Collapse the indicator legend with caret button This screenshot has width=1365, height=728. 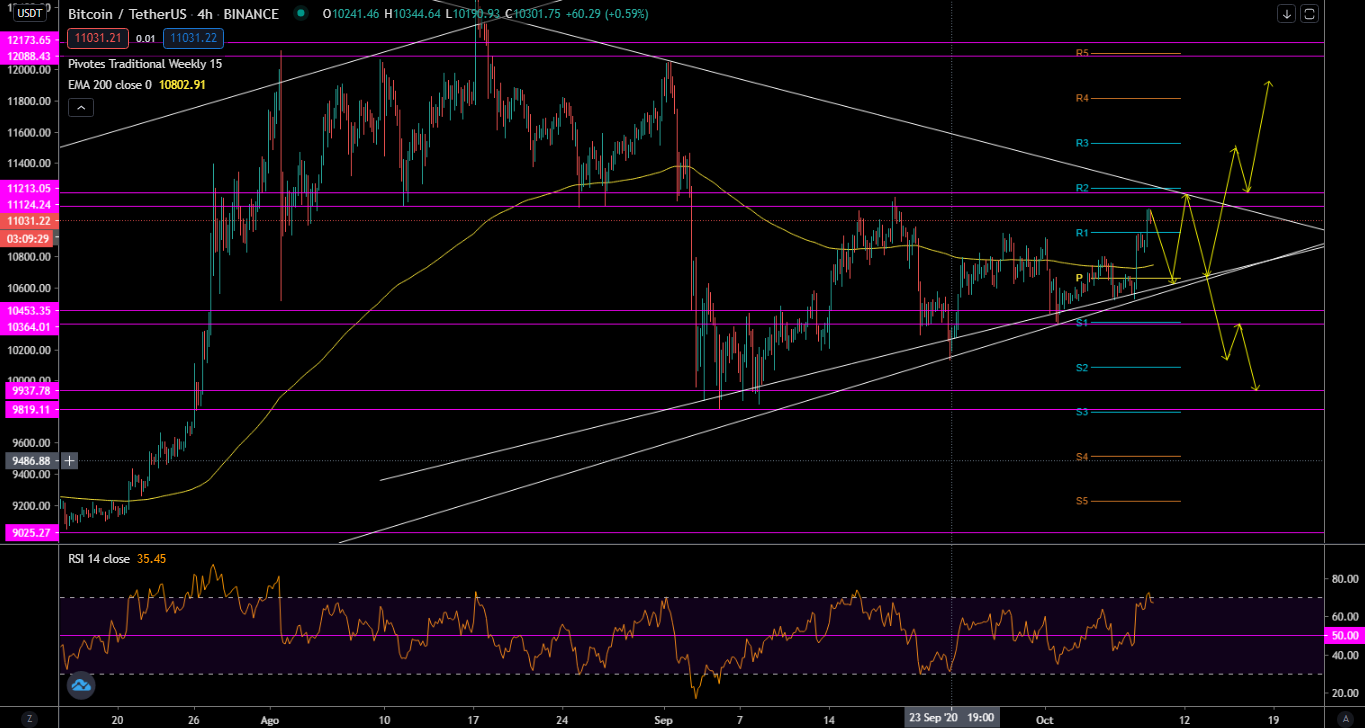pos(81,108)
